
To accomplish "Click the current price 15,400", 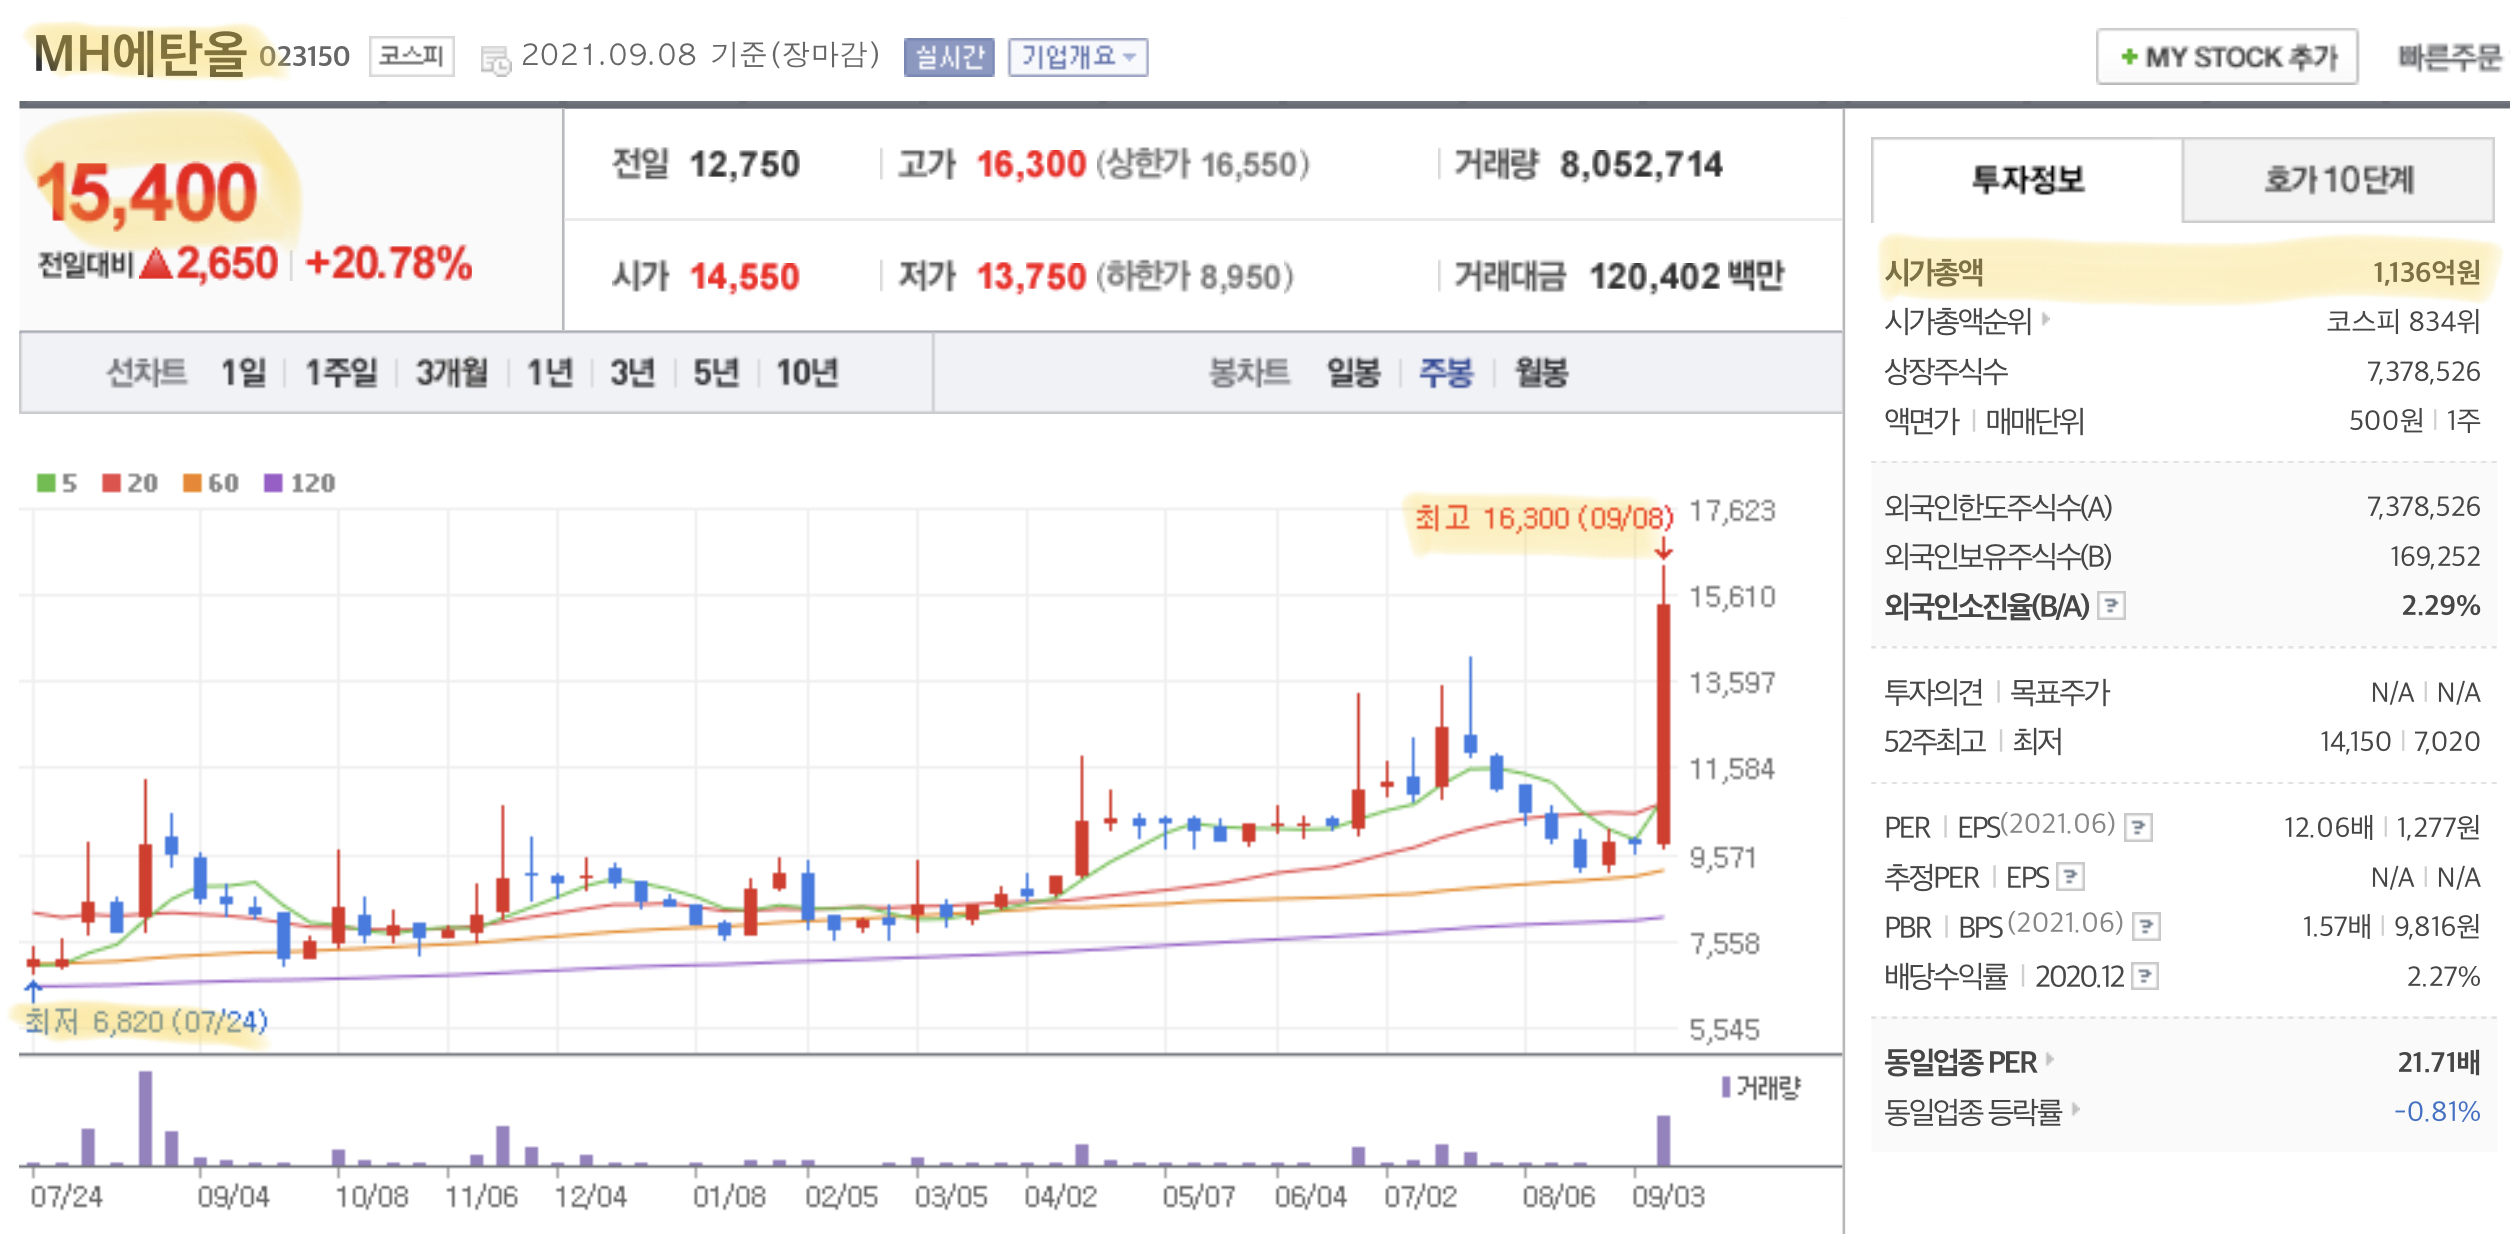I will tap(147, 193).
